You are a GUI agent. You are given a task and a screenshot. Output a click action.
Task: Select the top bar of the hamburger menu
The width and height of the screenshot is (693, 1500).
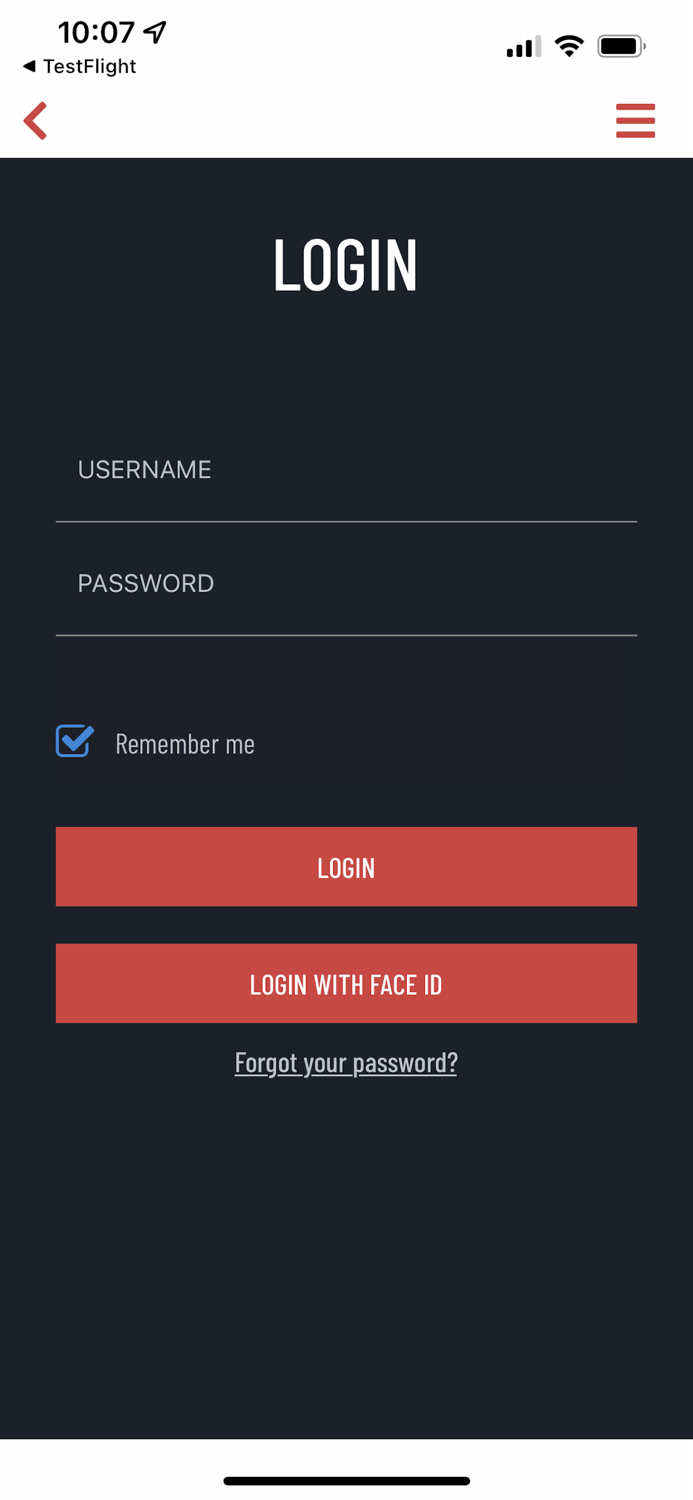coord(636,106)
